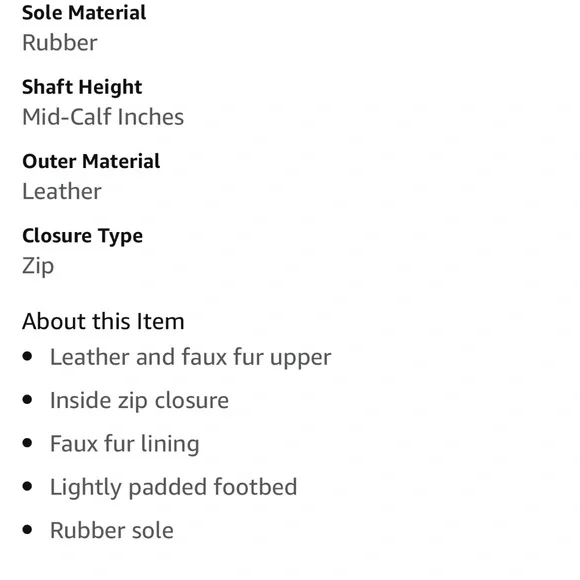Image resolution: width=580 pixels, height=580 pixels.
Task: Click Lightly padded footbed bullet text
Action: 173,487
